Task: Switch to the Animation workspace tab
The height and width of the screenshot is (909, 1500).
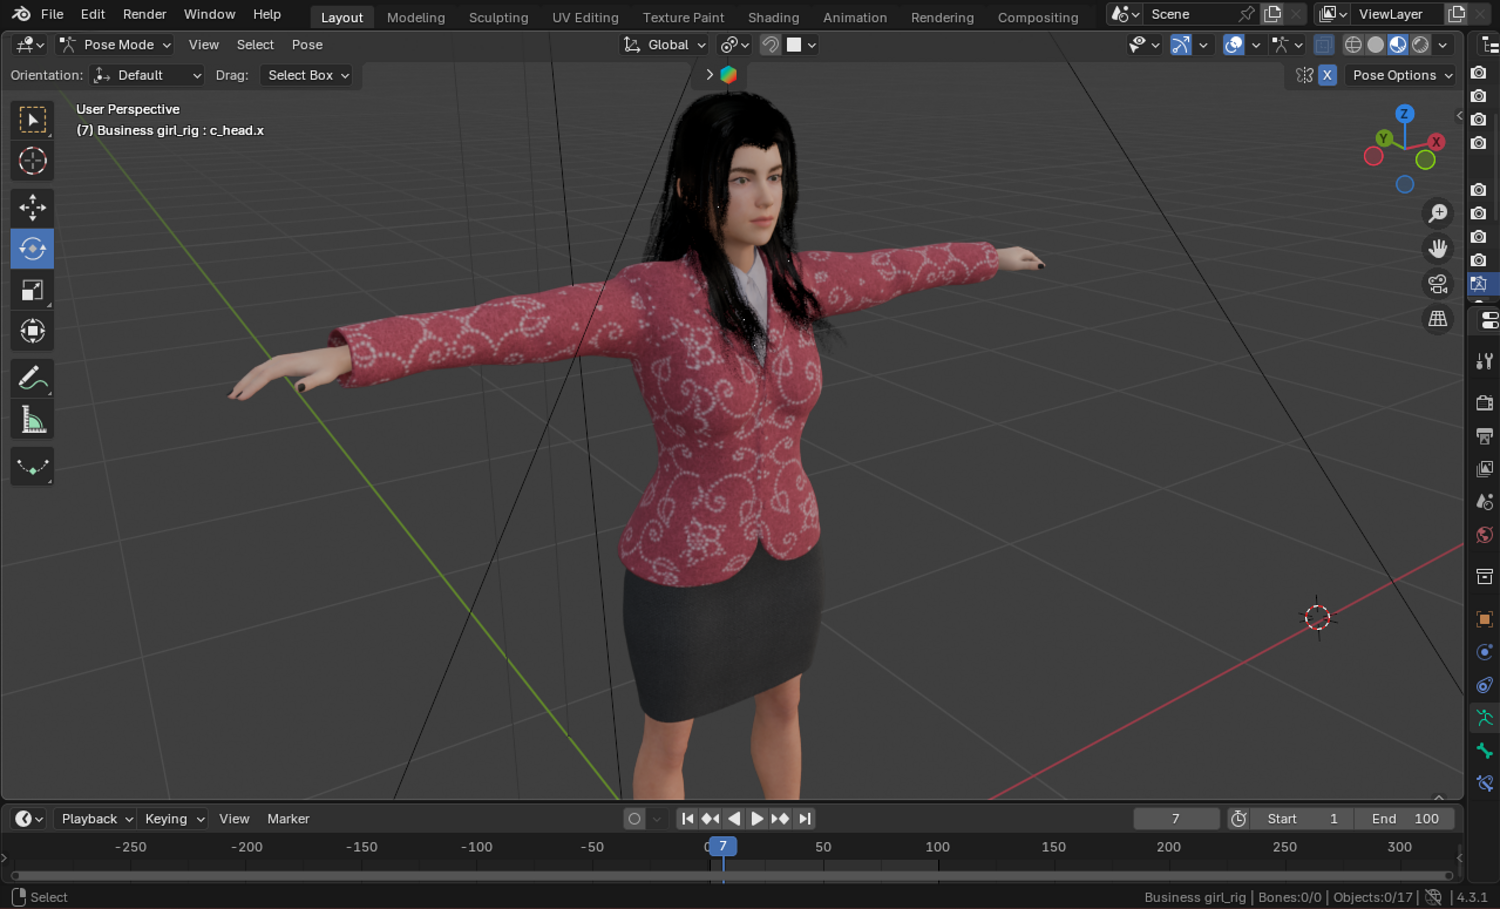Action: (855, 17)
